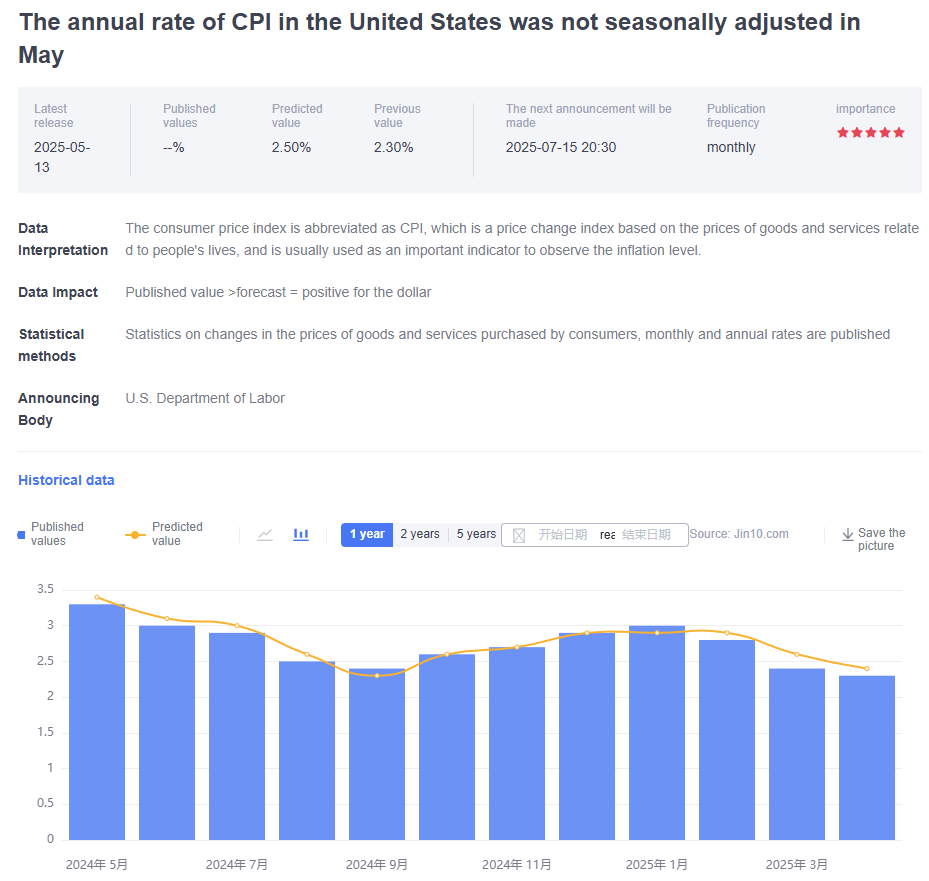Select the 1 year range tab
Viewport: 929px width, 881px height.
367,534
